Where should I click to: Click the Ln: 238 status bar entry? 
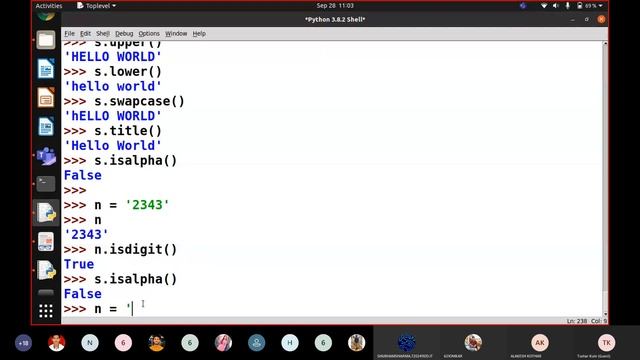pyautogui.click(x=576, y=321)
